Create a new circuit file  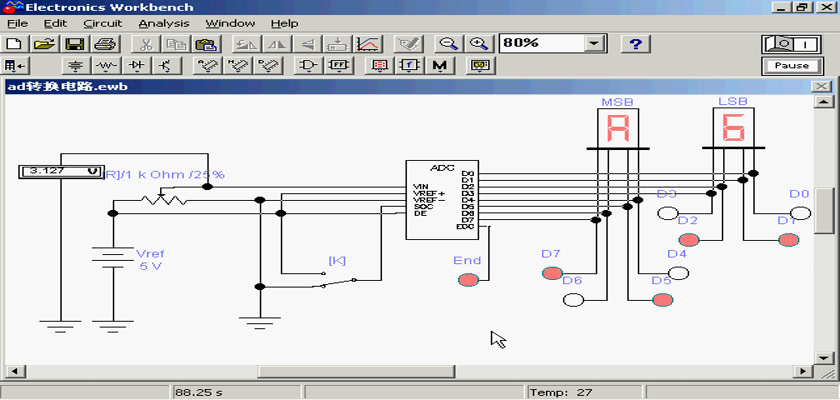coord(15,44)
